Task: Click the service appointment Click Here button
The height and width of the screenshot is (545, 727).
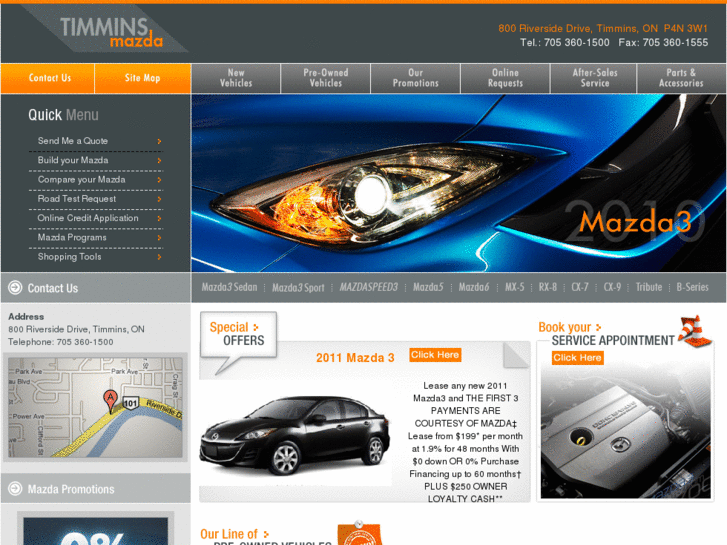Action: click(578, 358)
